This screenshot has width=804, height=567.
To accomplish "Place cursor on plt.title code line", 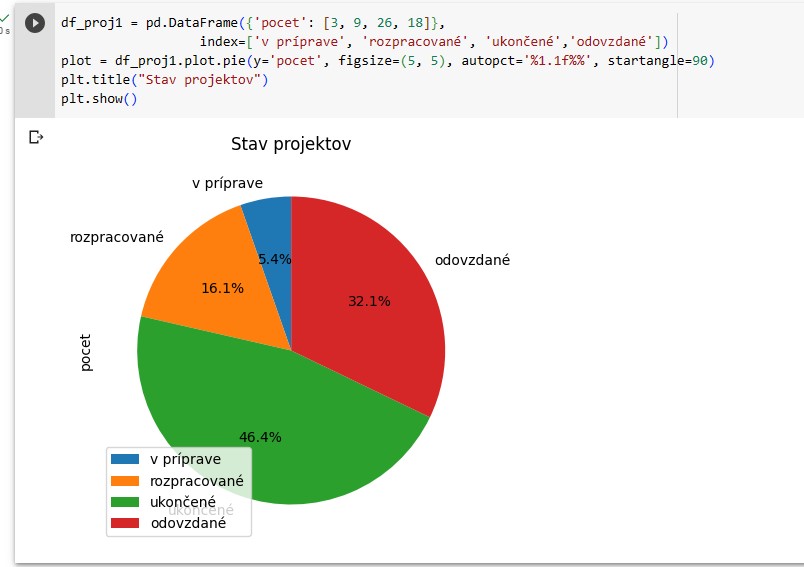I will [164, 80].
